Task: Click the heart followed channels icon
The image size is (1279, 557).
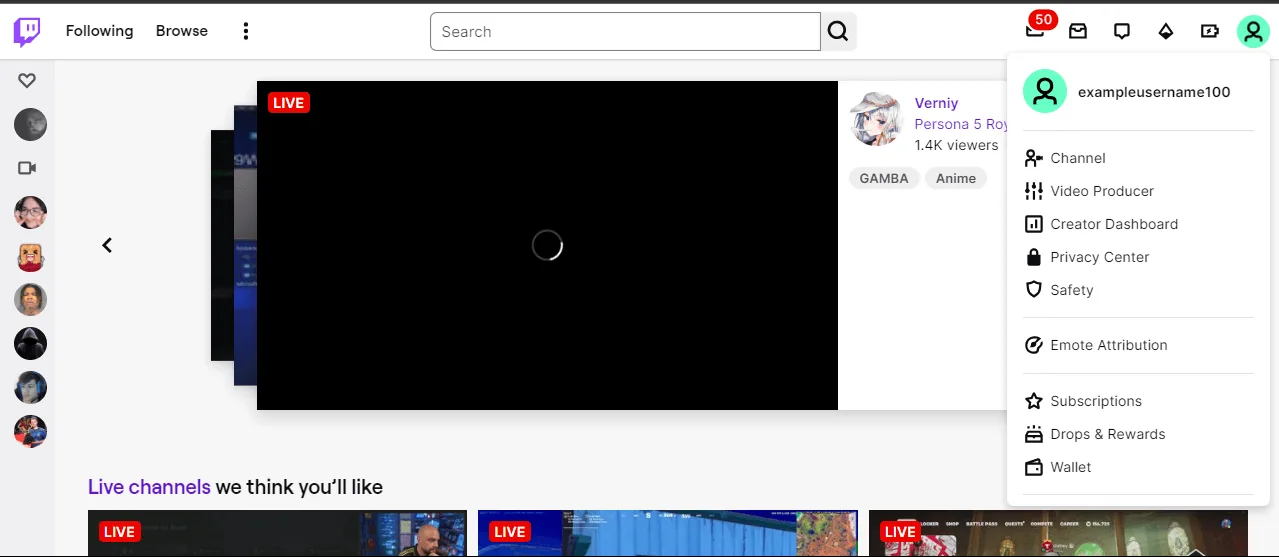Action: (x=27, y=81)
